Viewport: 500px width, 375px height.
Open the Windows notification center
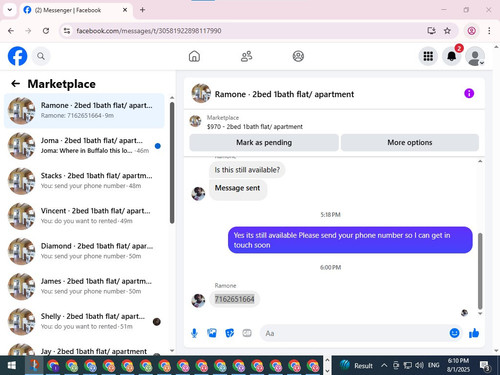click(x=485, y=366)
